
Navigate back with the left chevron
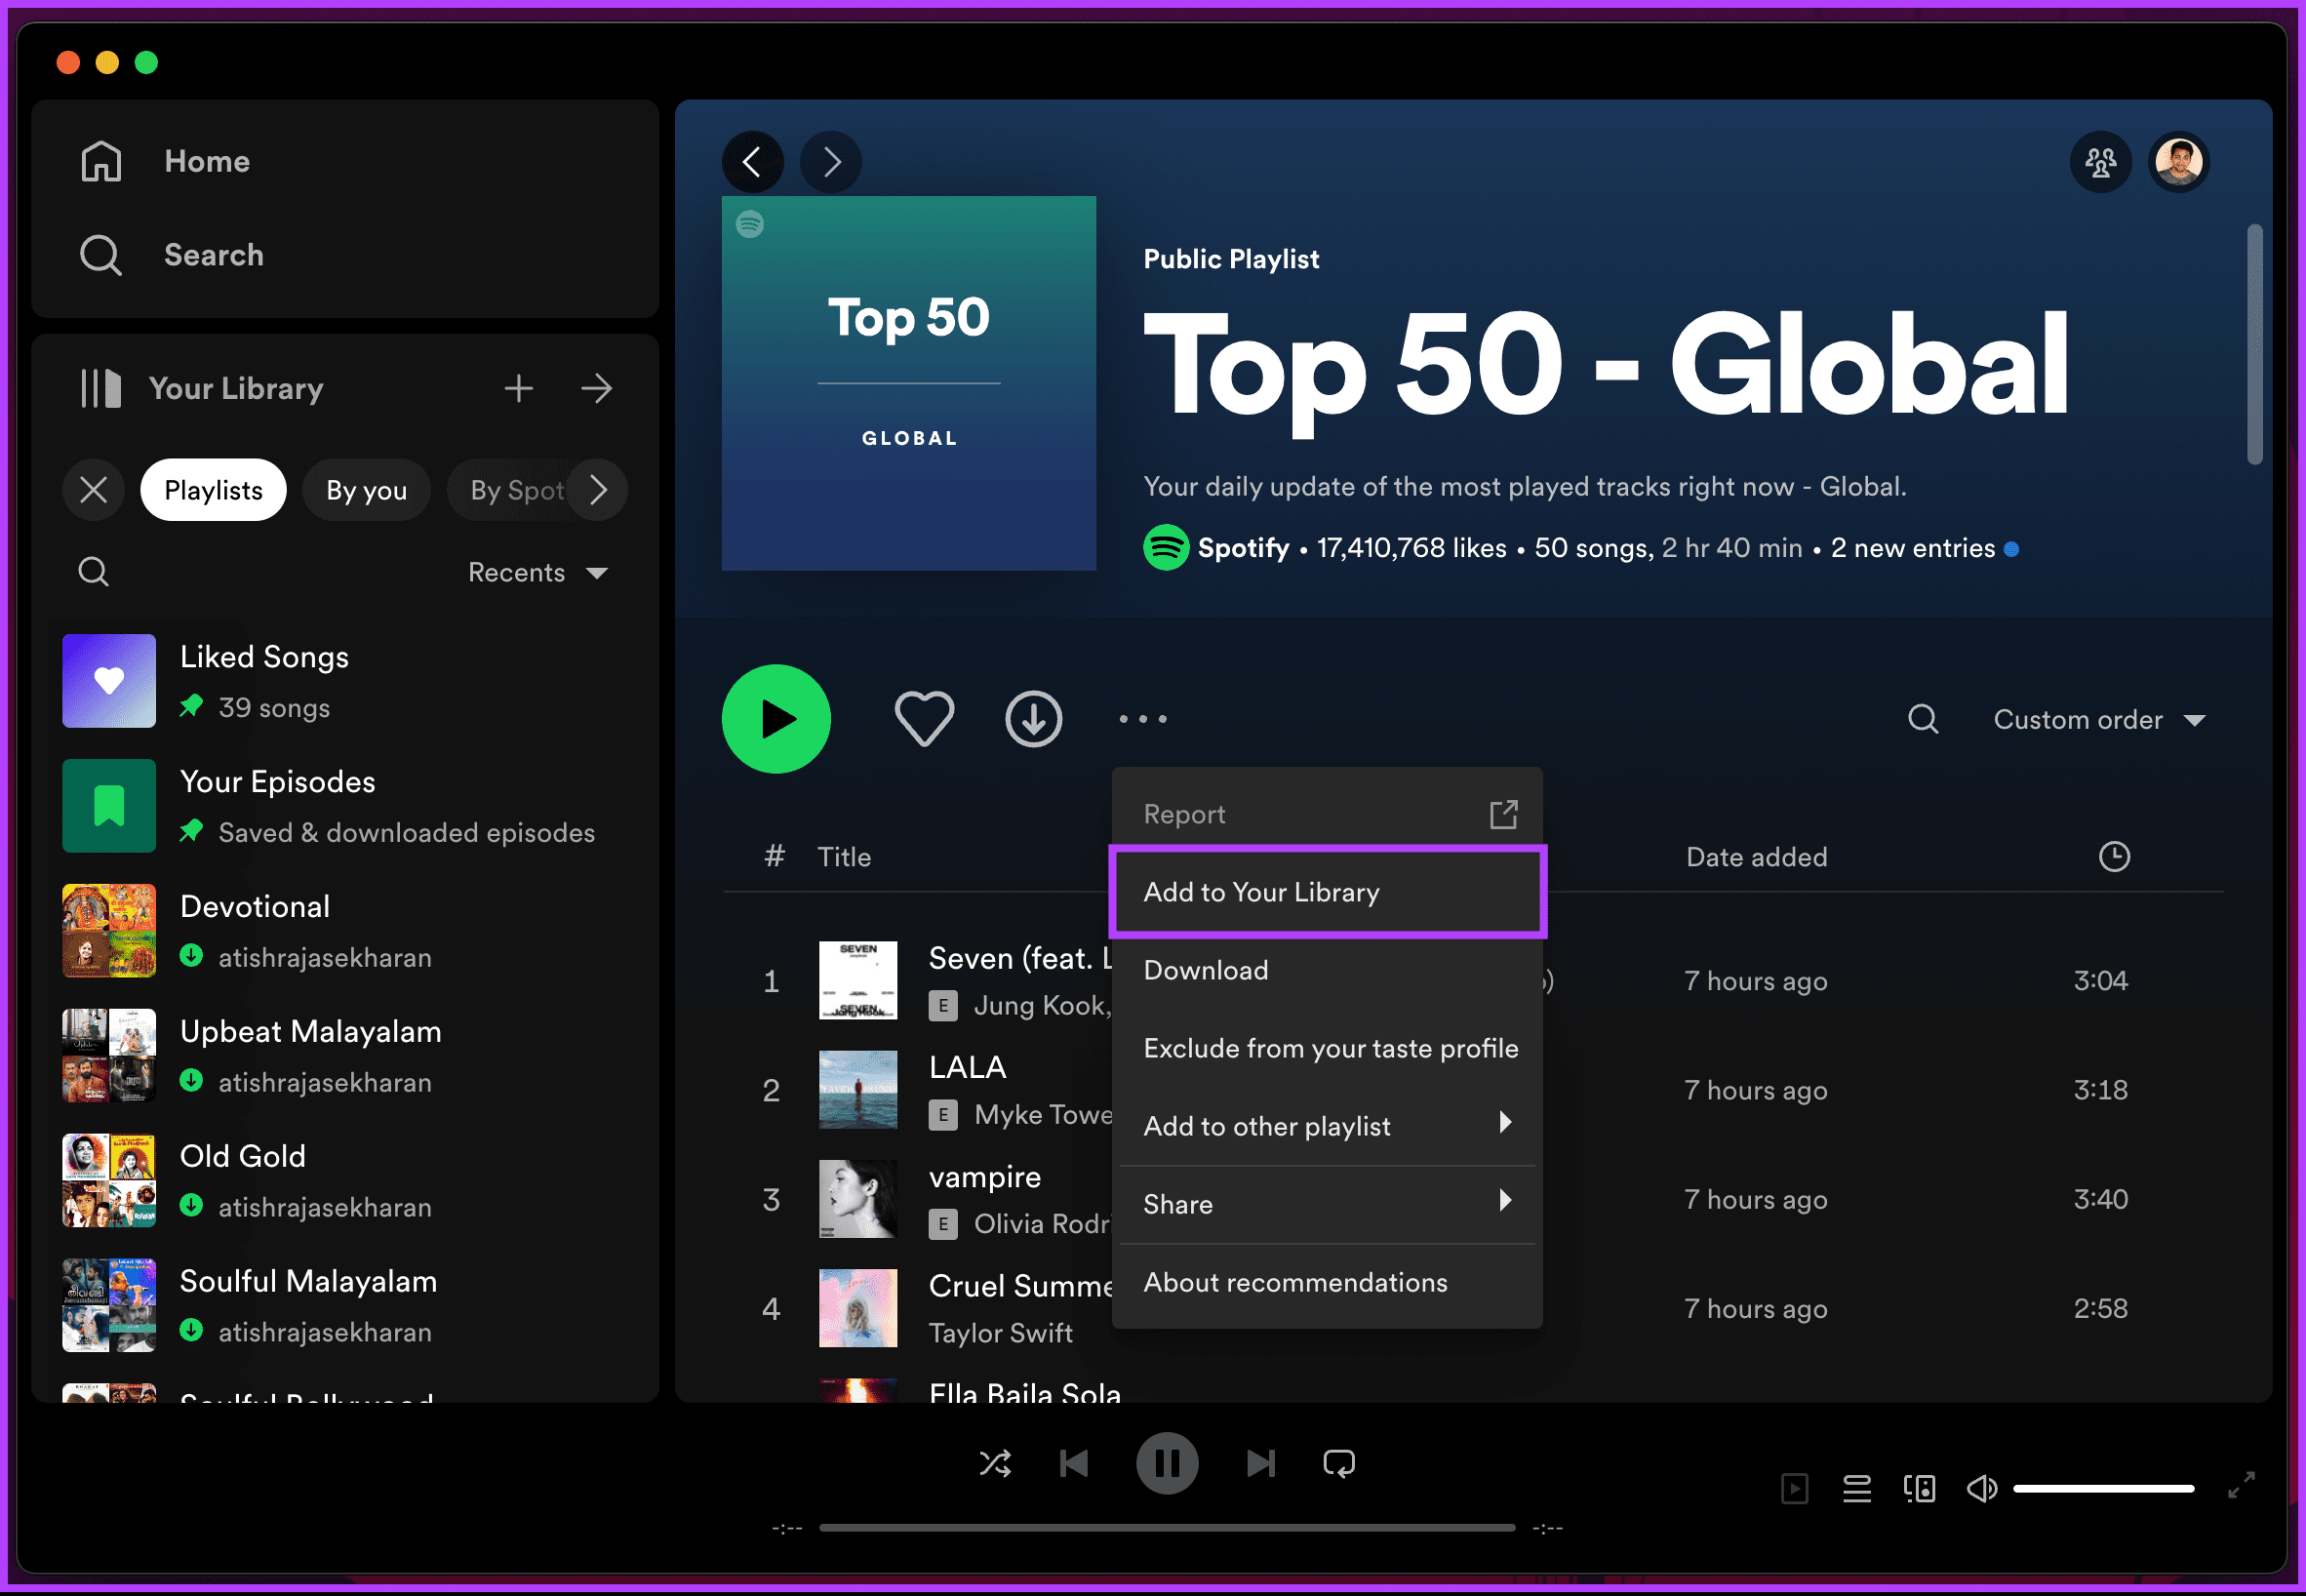pos(753,161)
